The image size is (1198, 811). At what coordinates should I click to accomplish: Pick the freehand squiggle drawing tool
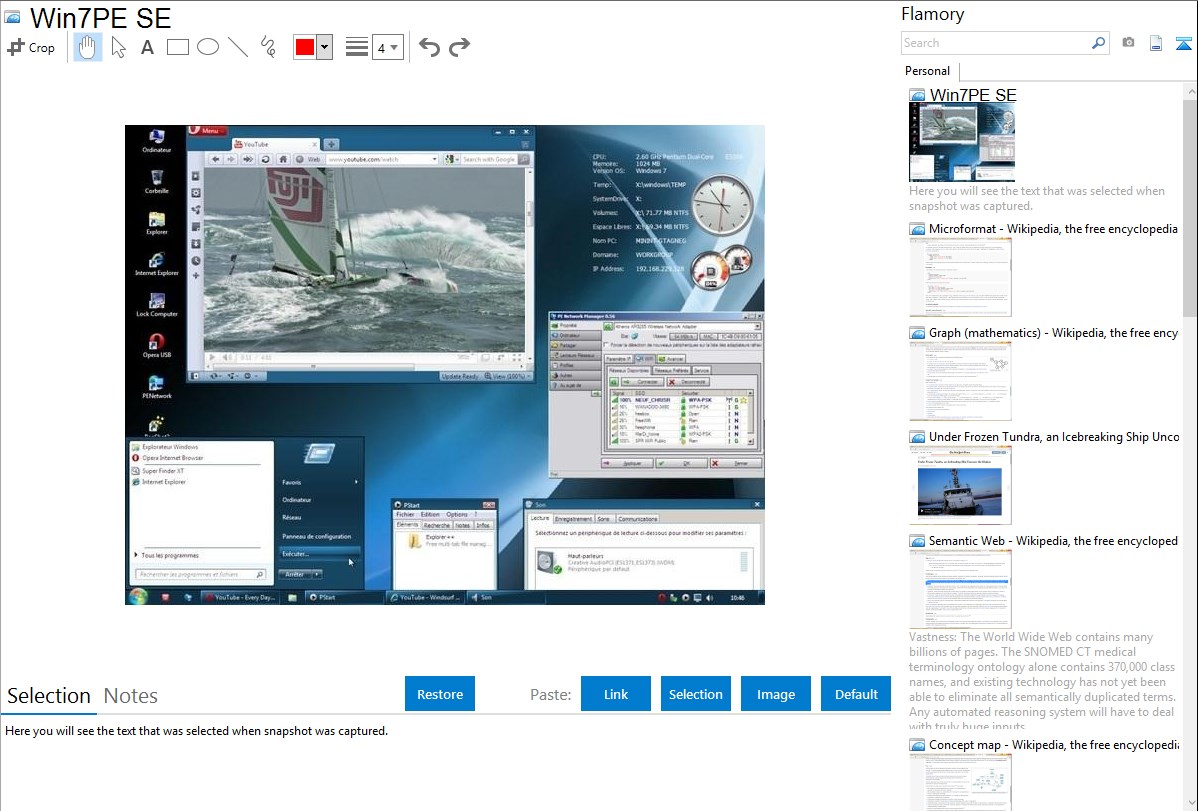click(x=268, y=47)
